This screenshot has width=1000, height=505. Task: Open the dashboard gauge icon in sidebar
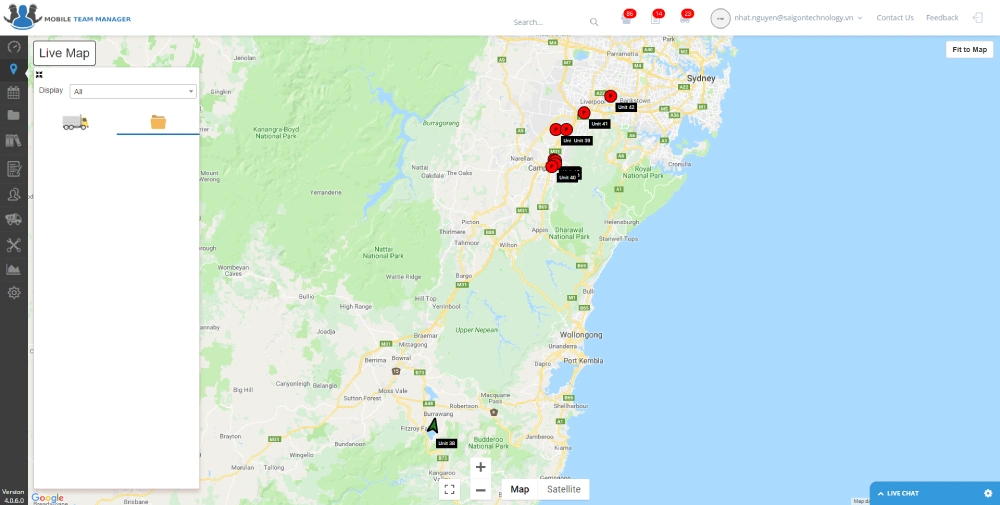14,46
